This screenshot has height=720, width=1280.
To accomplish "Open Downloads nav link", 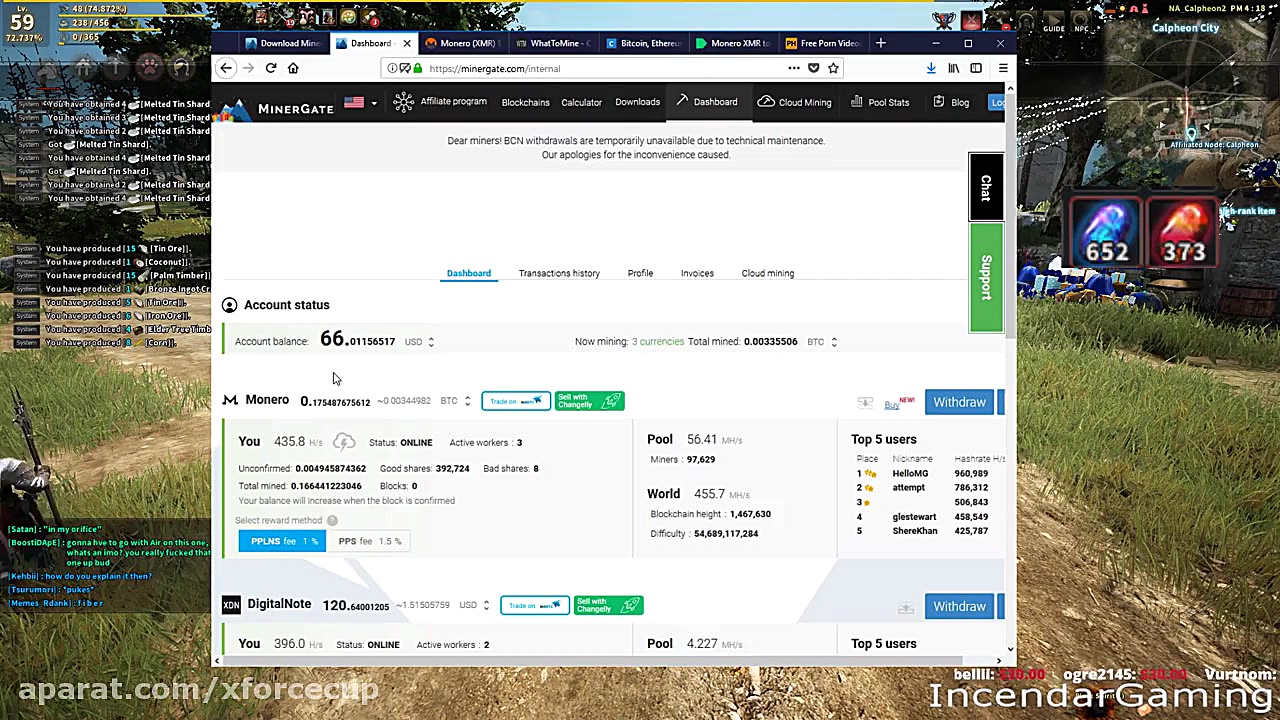I will [x=637, y=102].
